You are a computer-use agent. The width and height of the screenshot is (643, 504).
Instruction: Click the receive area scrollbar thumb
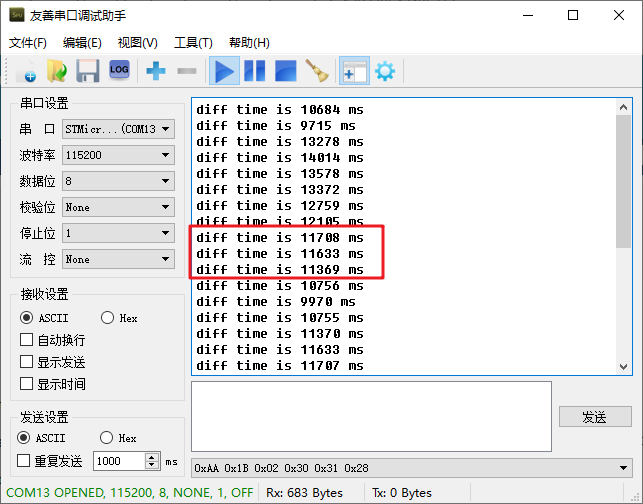(x=623, y=181)
